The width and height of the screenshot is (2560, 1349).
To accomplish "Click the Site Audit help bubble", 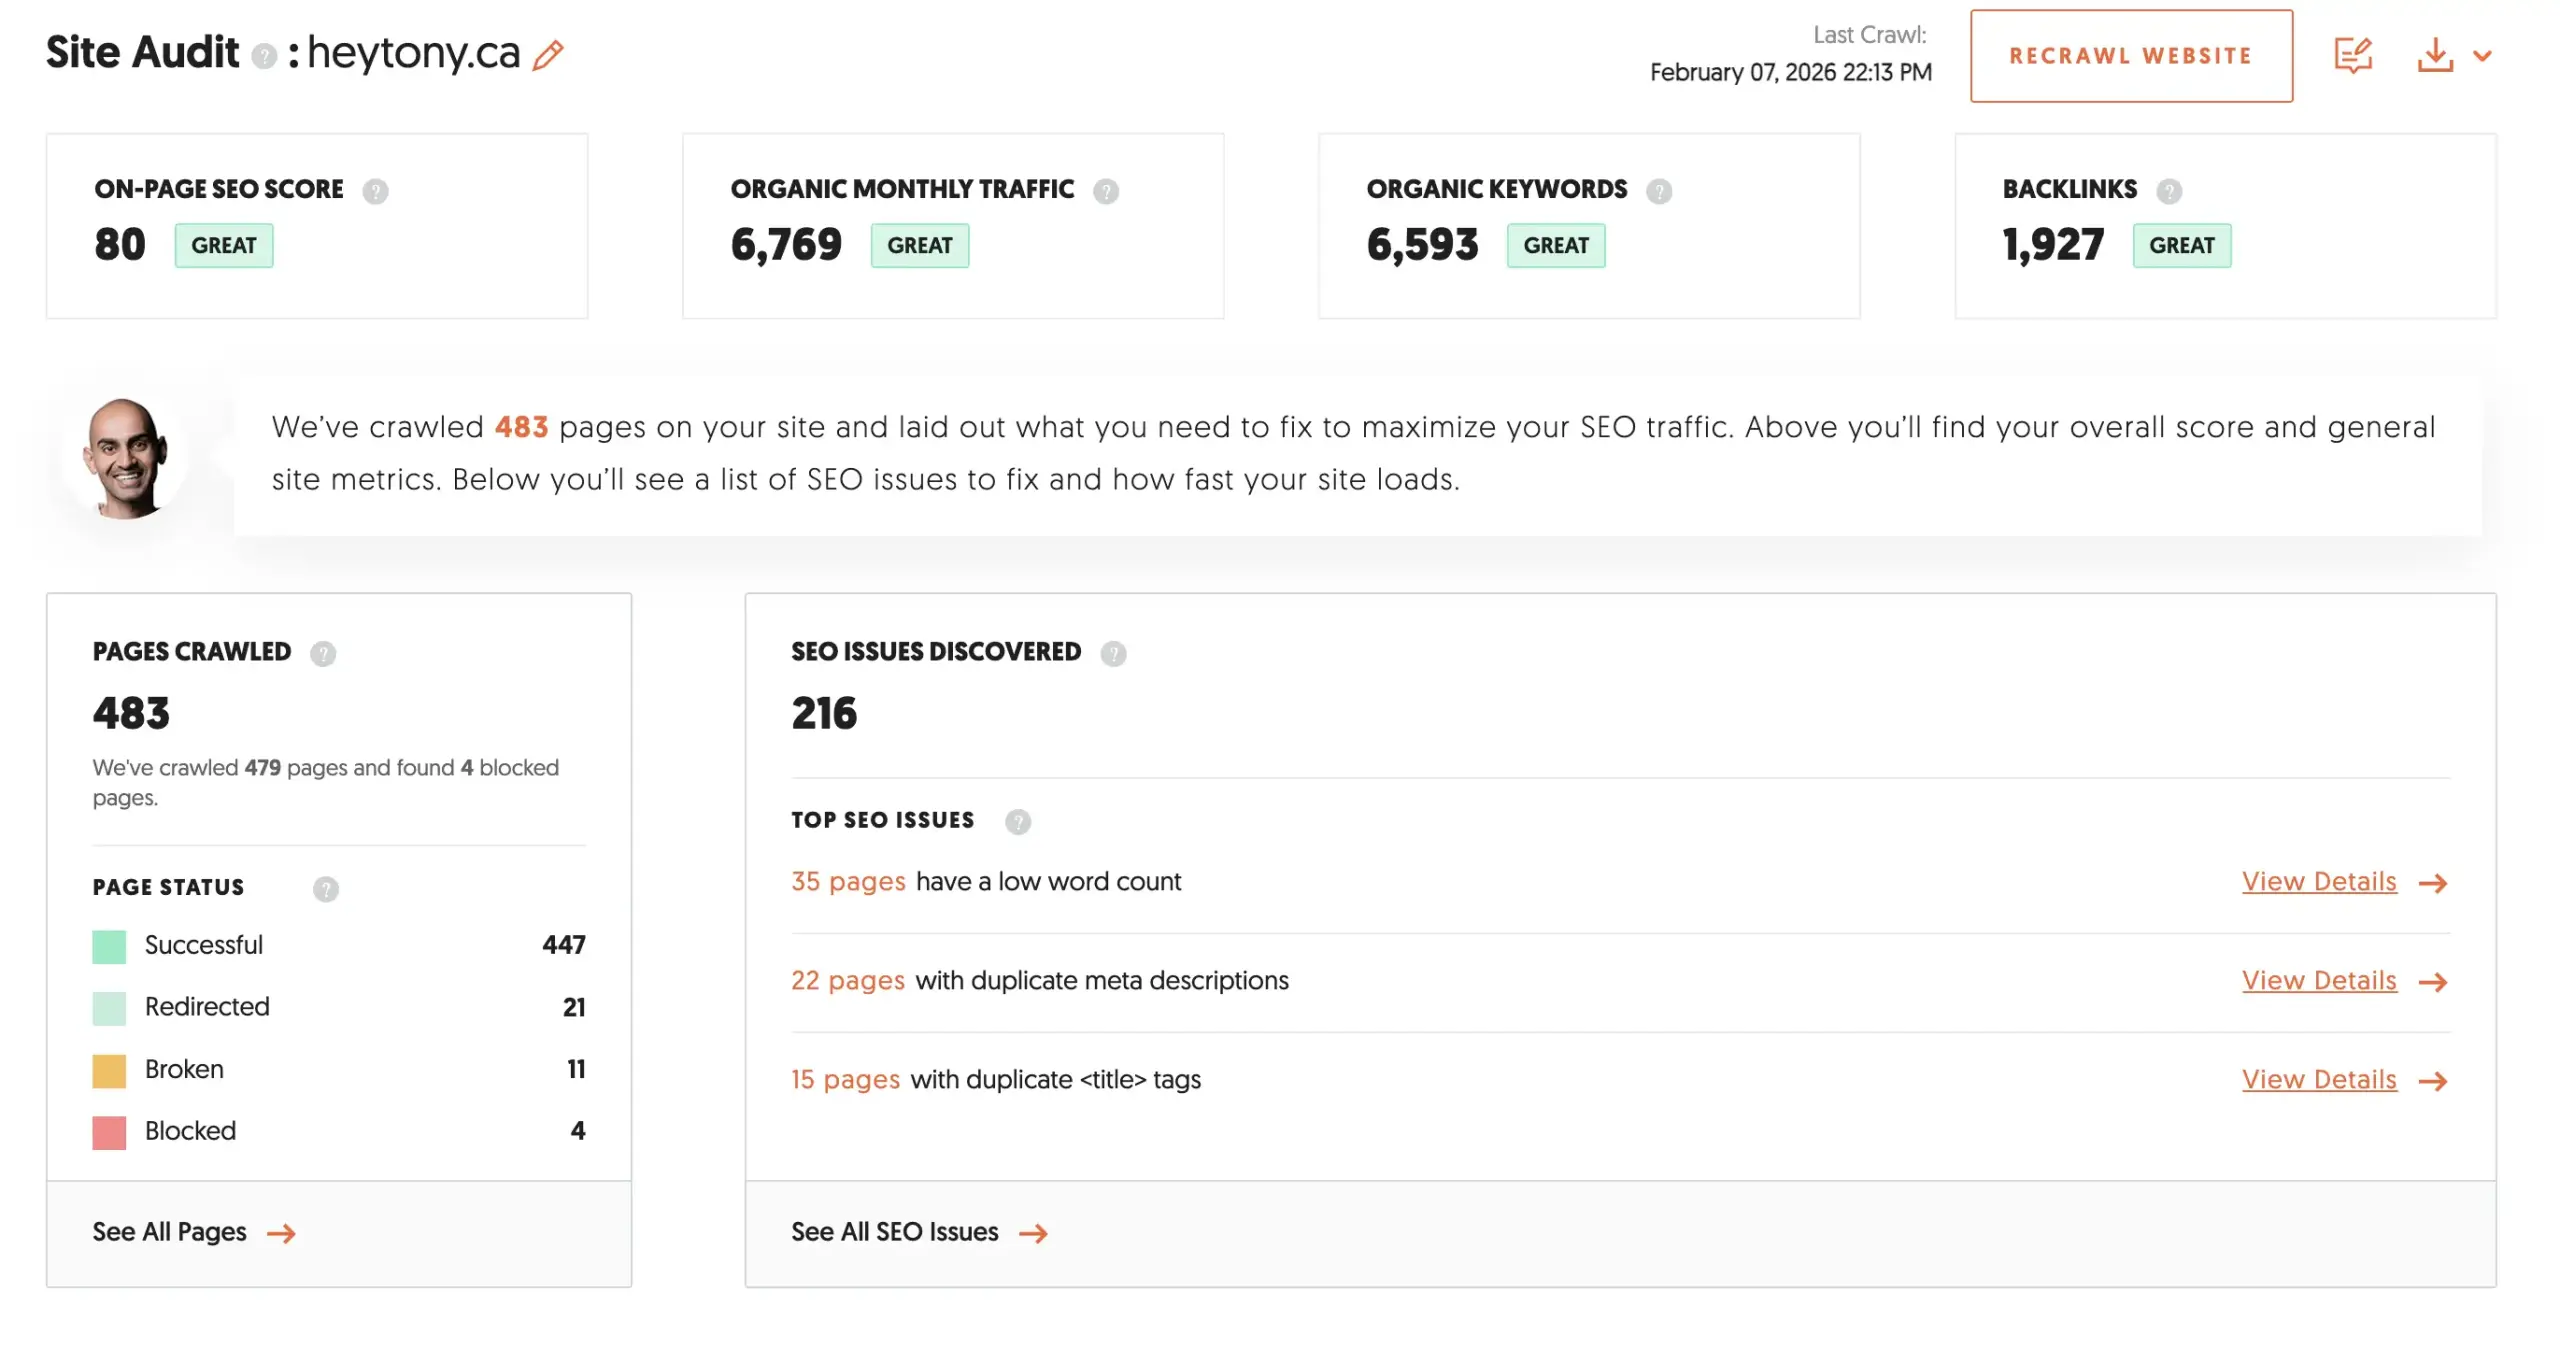I will [x=264, y=57].
